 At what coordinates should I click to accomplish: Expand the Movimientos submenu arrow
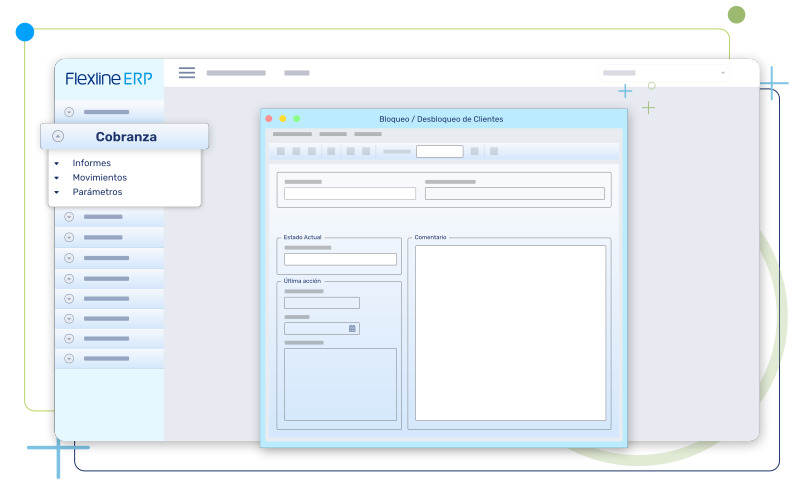(57, 178)
